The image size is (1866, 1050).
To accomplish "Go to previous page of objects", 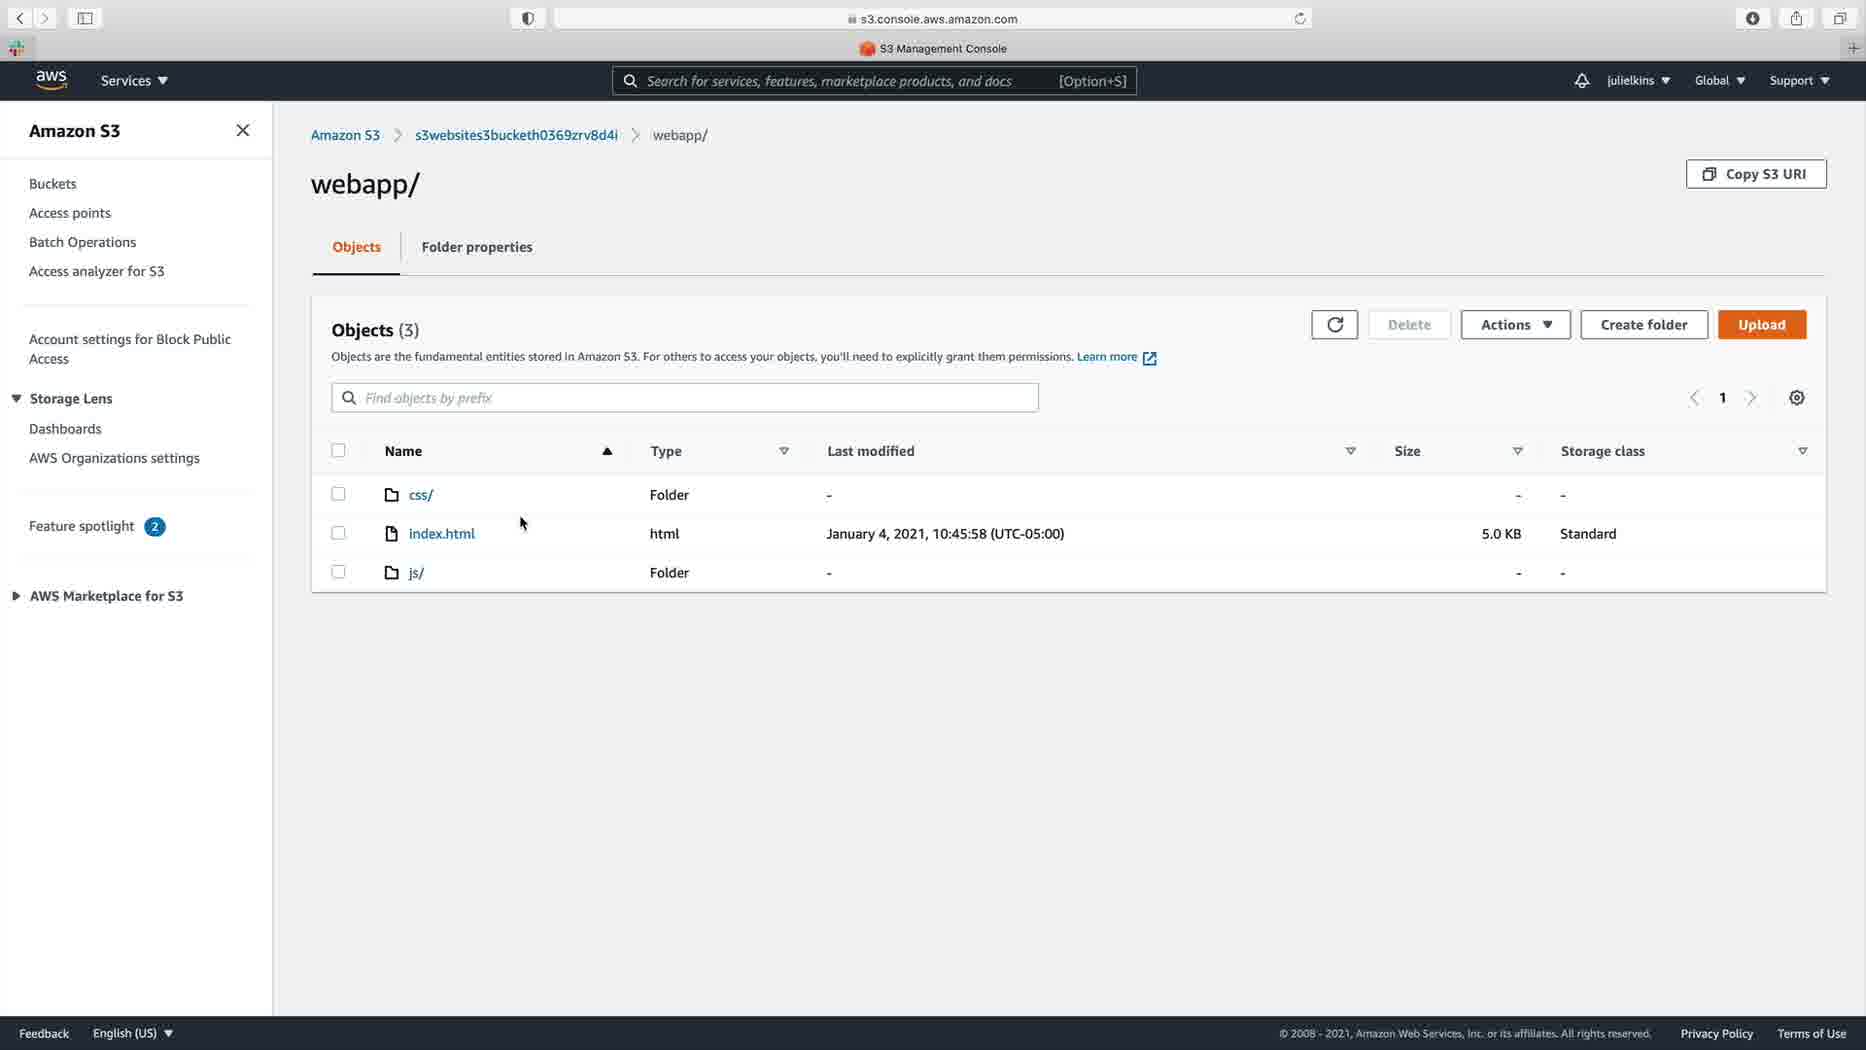I will click(1694, 398).
